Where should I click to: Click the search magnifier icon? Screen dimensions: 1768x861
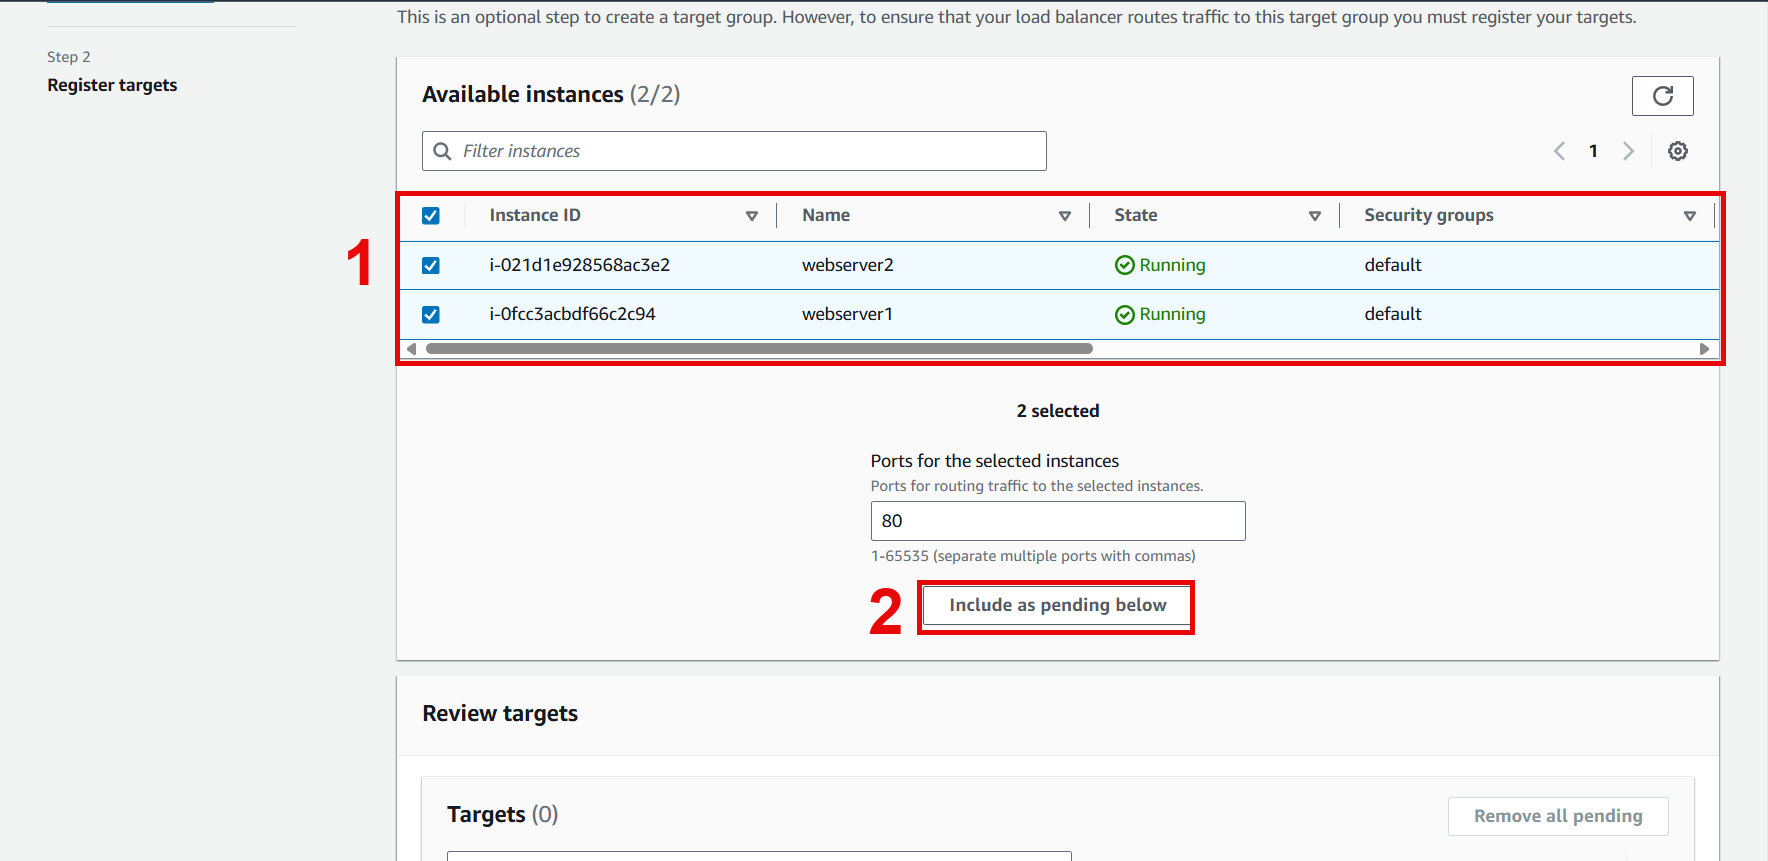[442, 151]
